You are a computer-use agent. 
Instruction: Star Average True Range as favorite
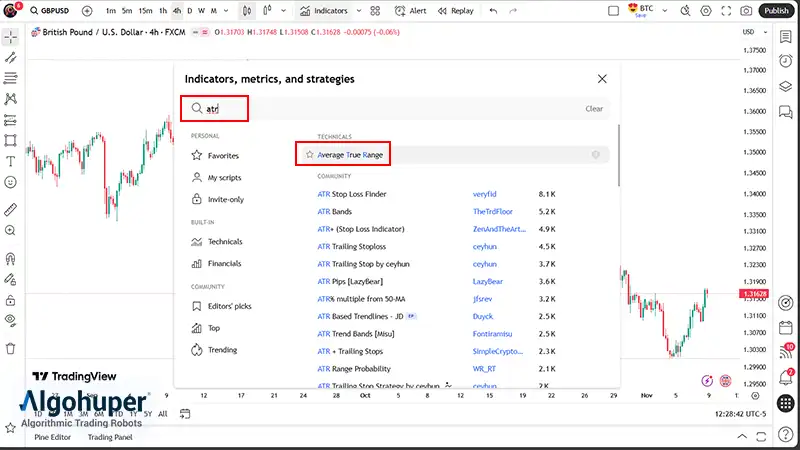click(309, 155)
